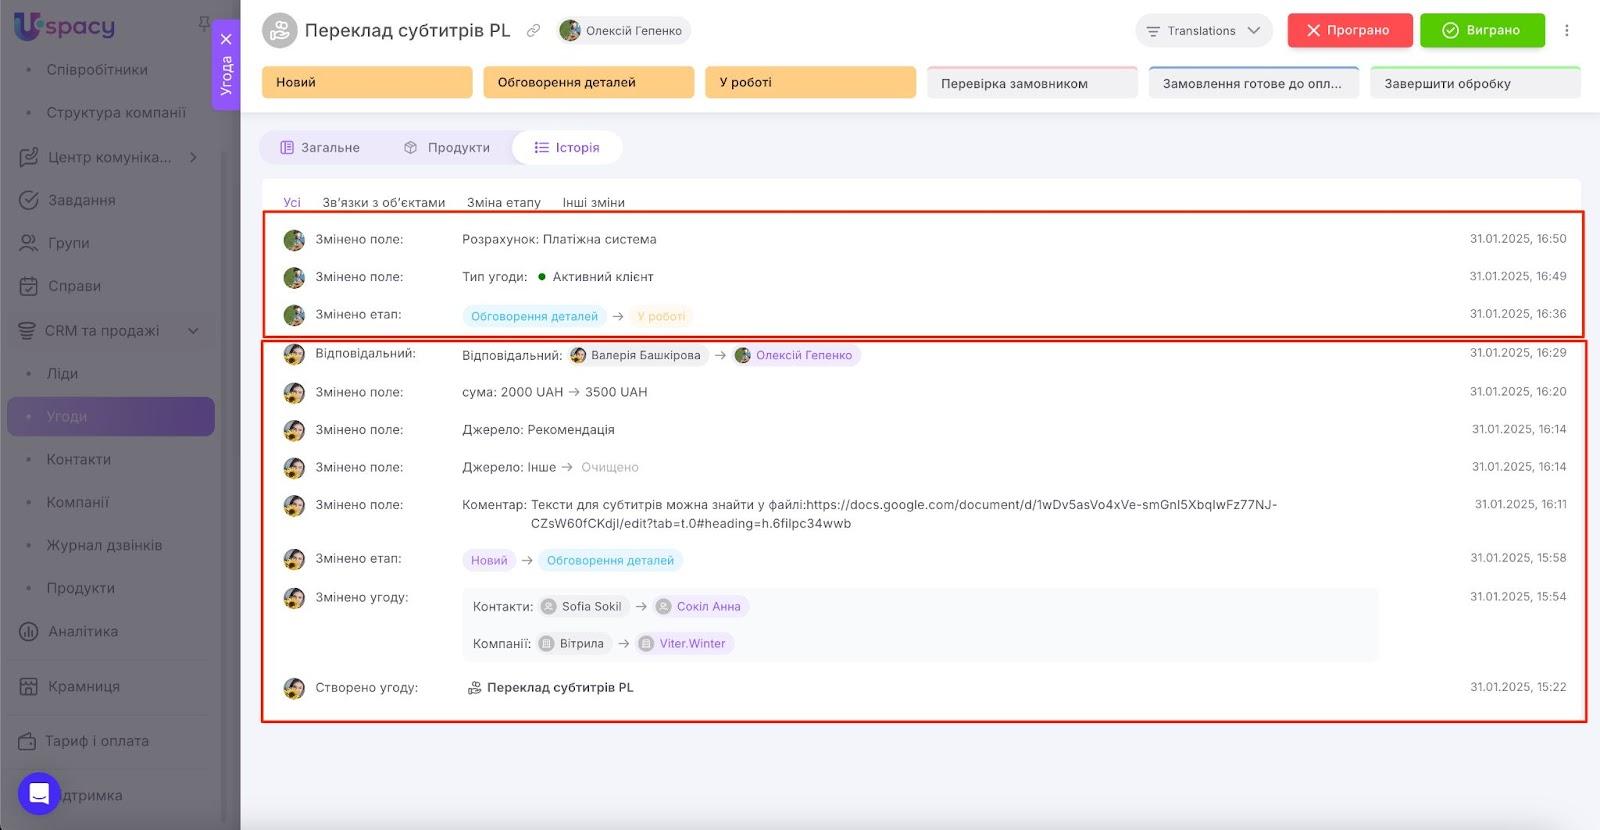Close the Угода side panel
Image resolution: width=1600 pixels, height=830 pixels.
226,39
